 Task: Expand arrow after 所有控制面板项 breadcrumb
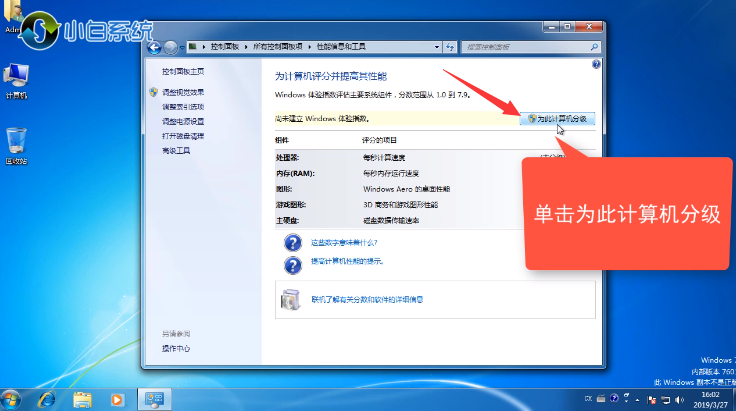[x=310, y=47]
